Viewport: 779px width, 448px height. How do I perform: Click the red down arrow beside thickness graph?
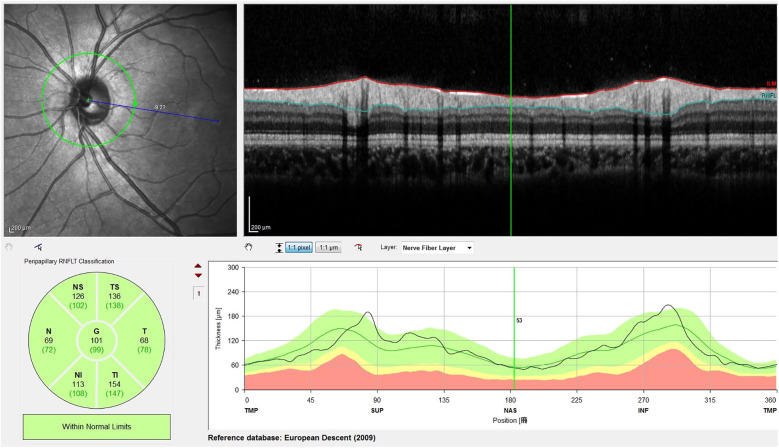pyautogui.click(x=198, y=275)
